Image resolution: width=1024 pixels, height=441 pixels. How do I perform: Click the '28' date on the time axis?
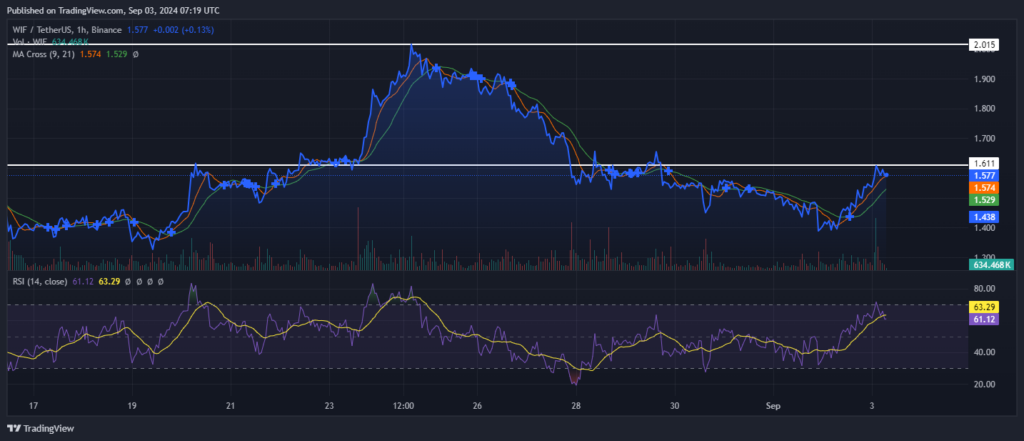tap(576, 406)
